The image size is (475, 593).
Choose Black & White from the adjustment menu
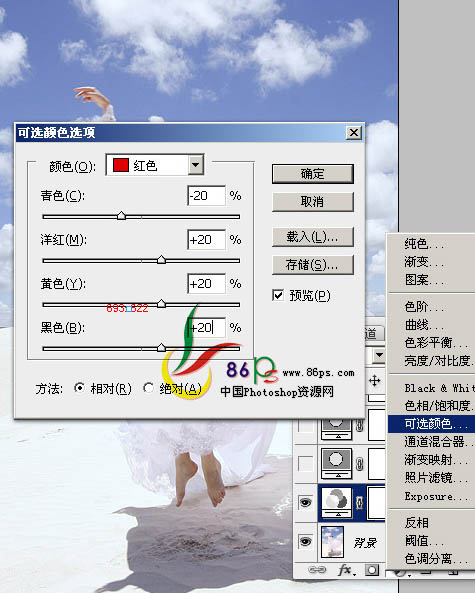click(432, 388)
